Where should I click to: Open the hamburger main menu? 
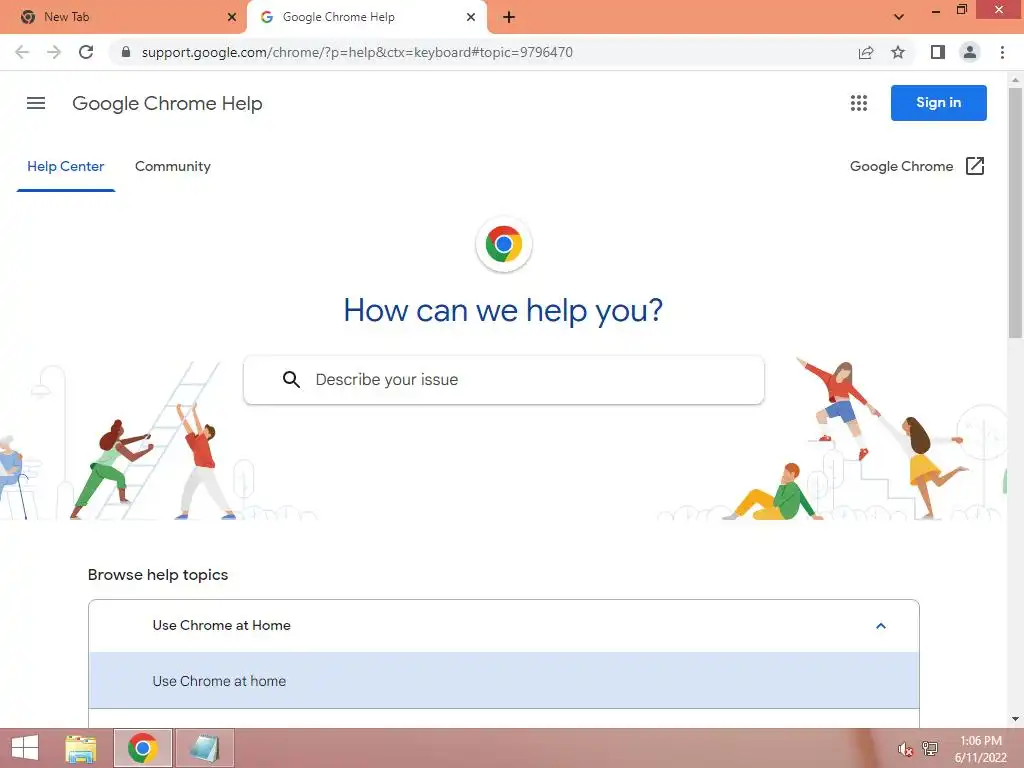(36, 103)
